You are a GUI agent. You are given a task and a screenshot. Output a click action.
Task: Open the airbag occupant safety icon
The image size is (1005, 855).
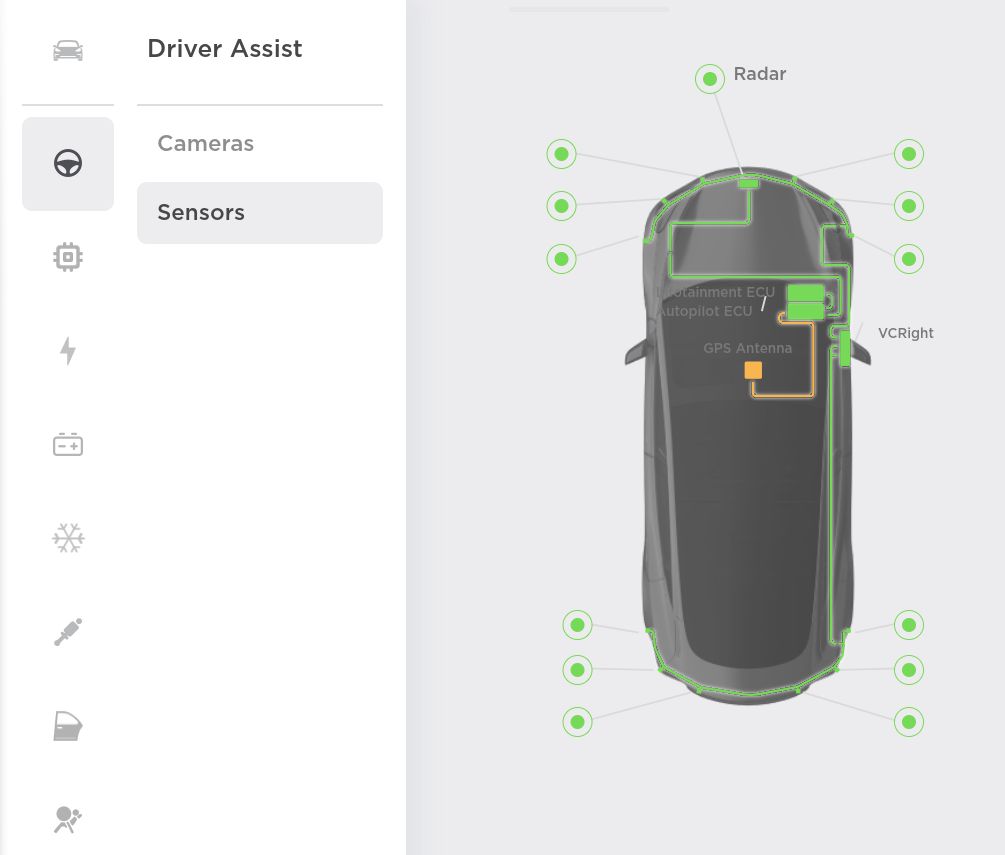point(68,820)
